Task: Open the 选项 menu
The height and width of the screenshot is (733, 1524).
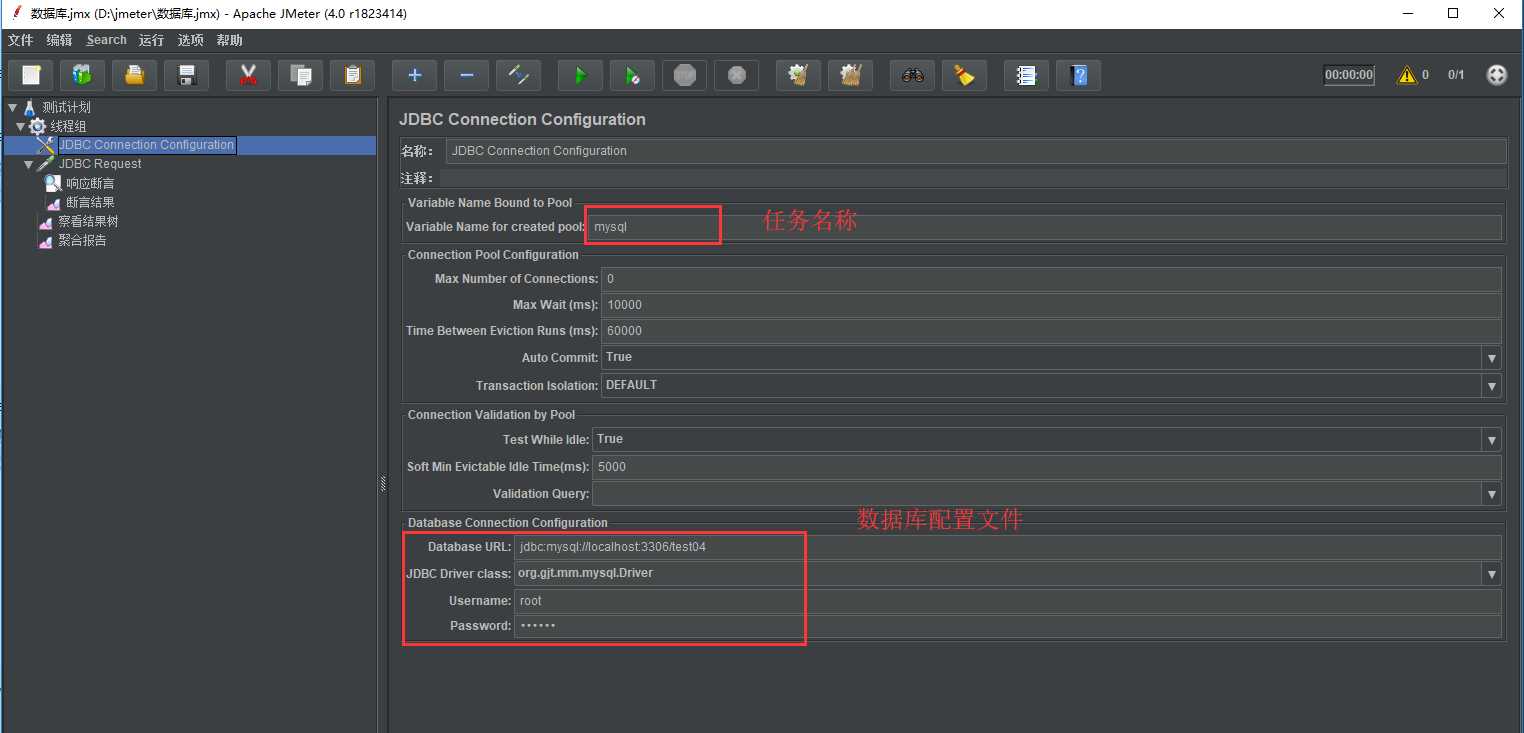Action: click(x=190, y=40)
